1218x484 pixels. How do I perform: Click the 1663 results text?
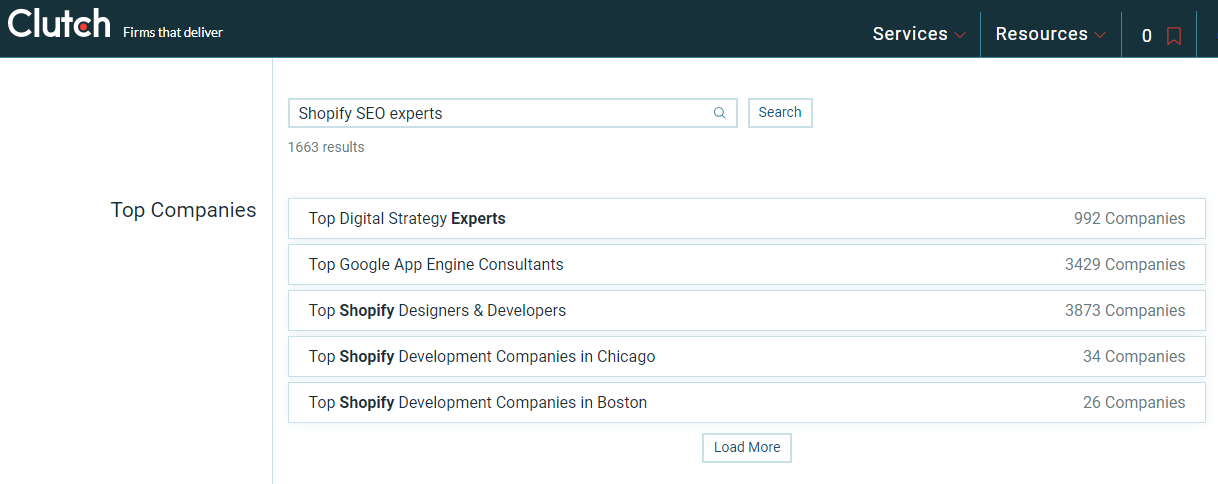(x=326, y=147)
